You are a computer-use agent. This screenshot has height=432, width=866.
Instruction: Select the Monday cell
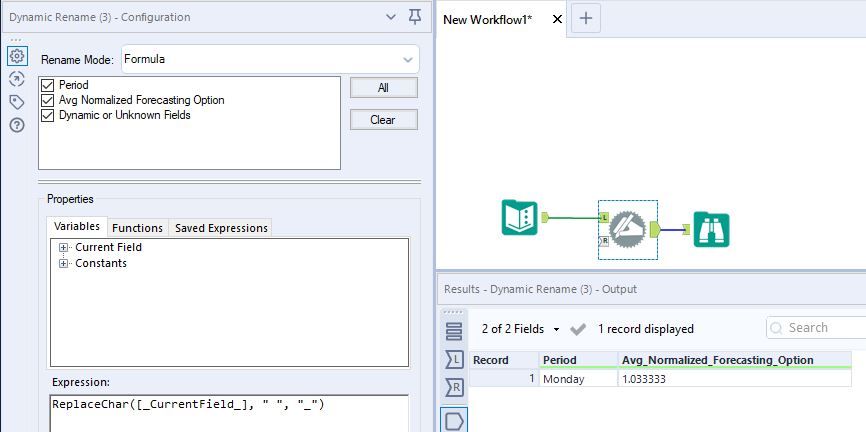pos(578,379)
